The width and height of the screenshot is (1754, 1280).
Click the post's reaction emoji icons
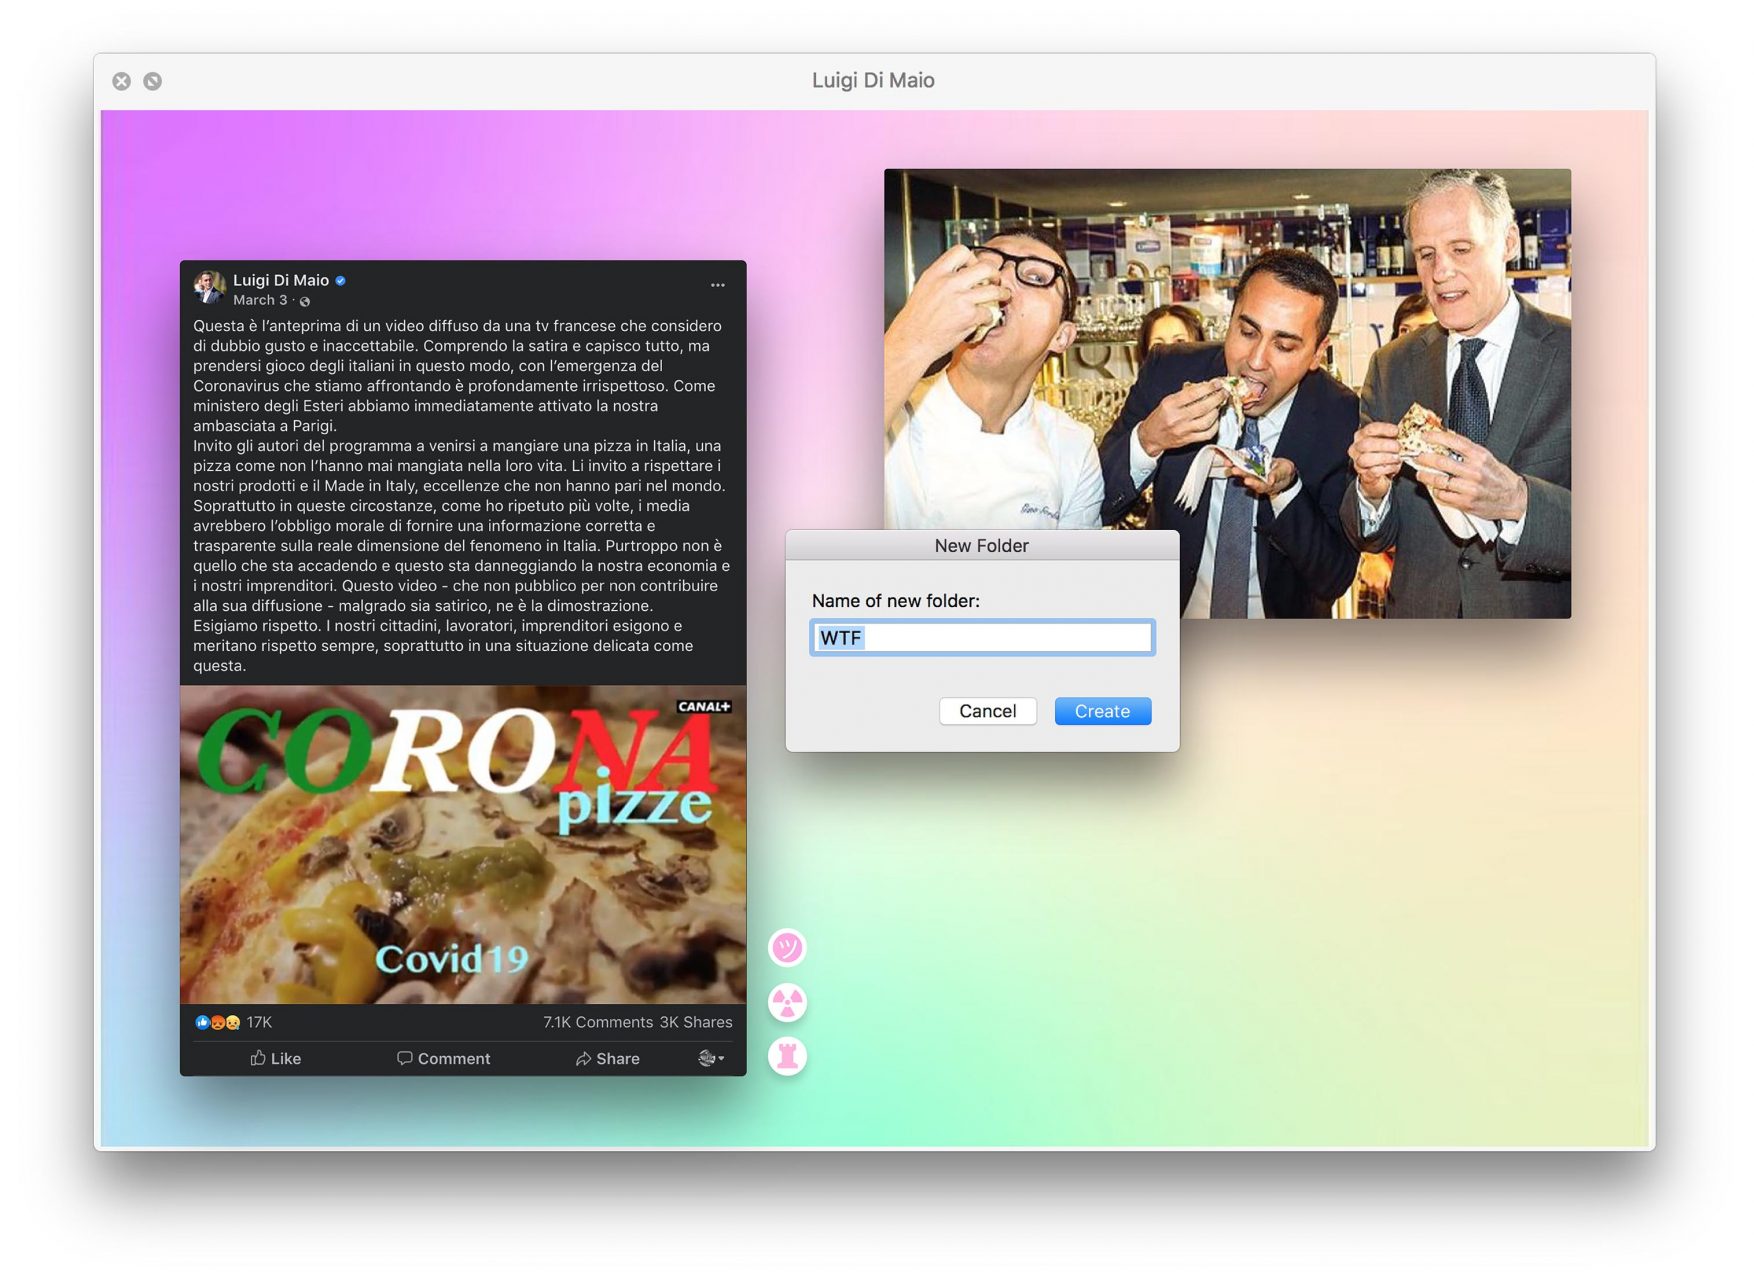point(217,1022)
